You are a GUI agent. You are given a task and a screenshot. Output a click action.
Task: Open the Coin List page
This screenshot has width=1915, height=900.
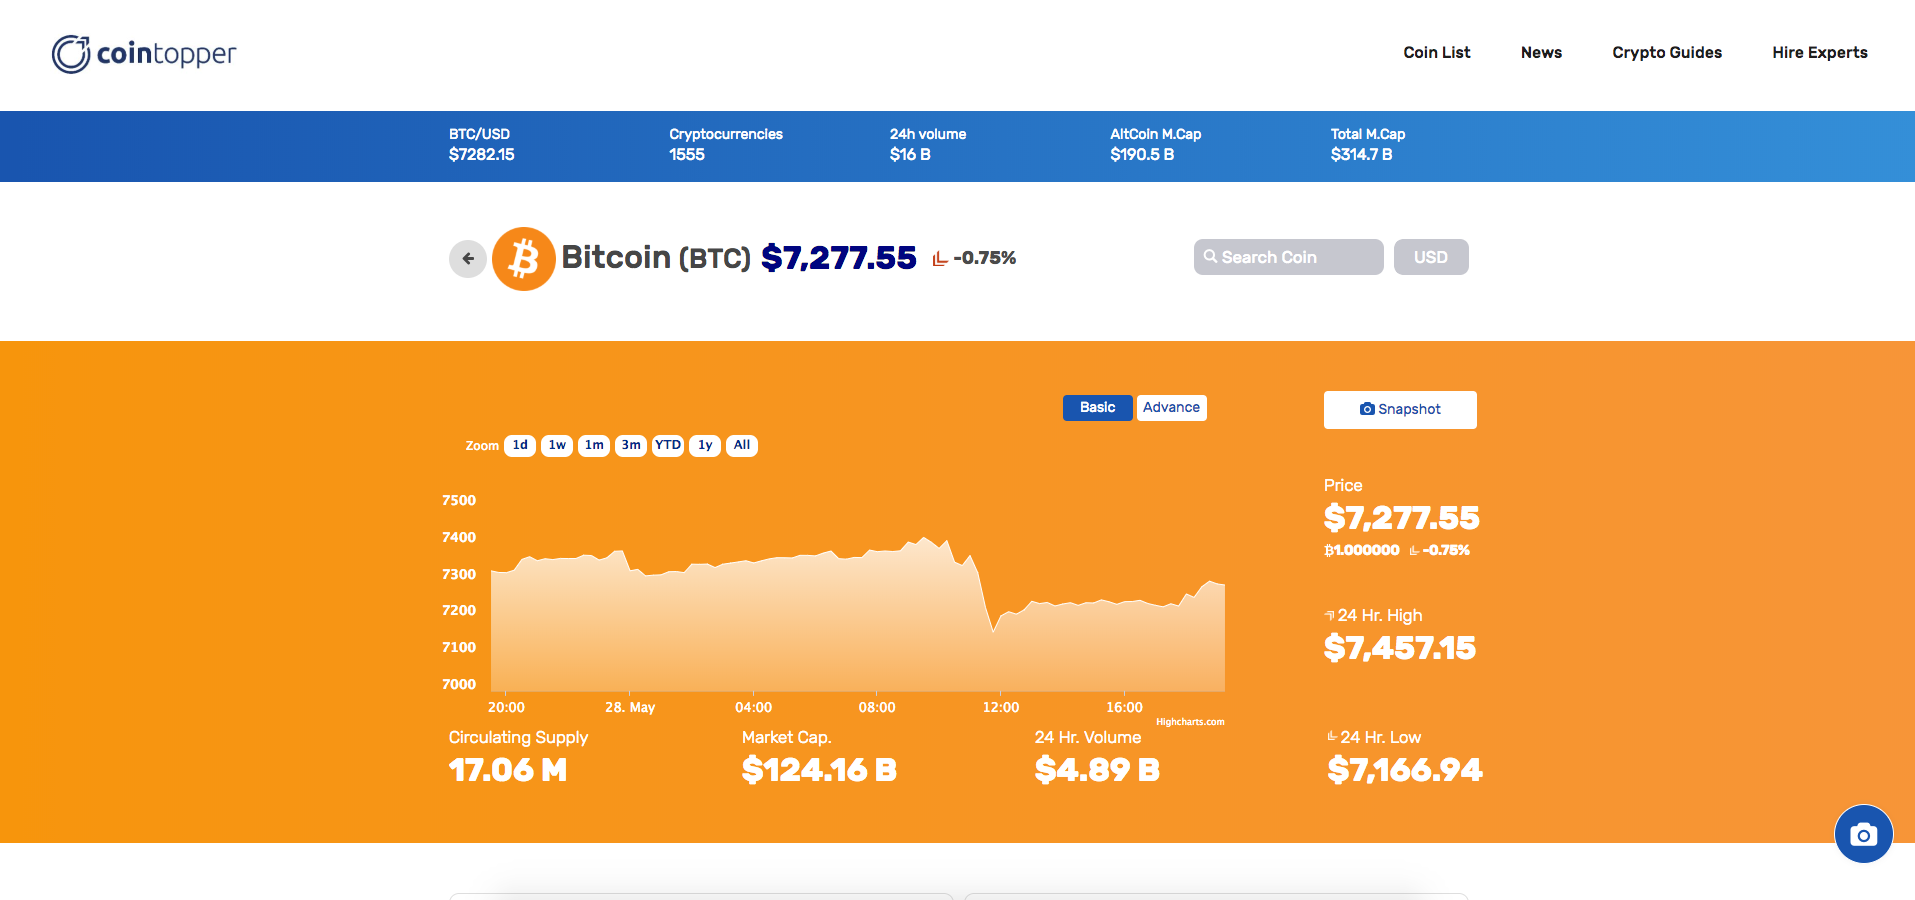click(1436, 52)
